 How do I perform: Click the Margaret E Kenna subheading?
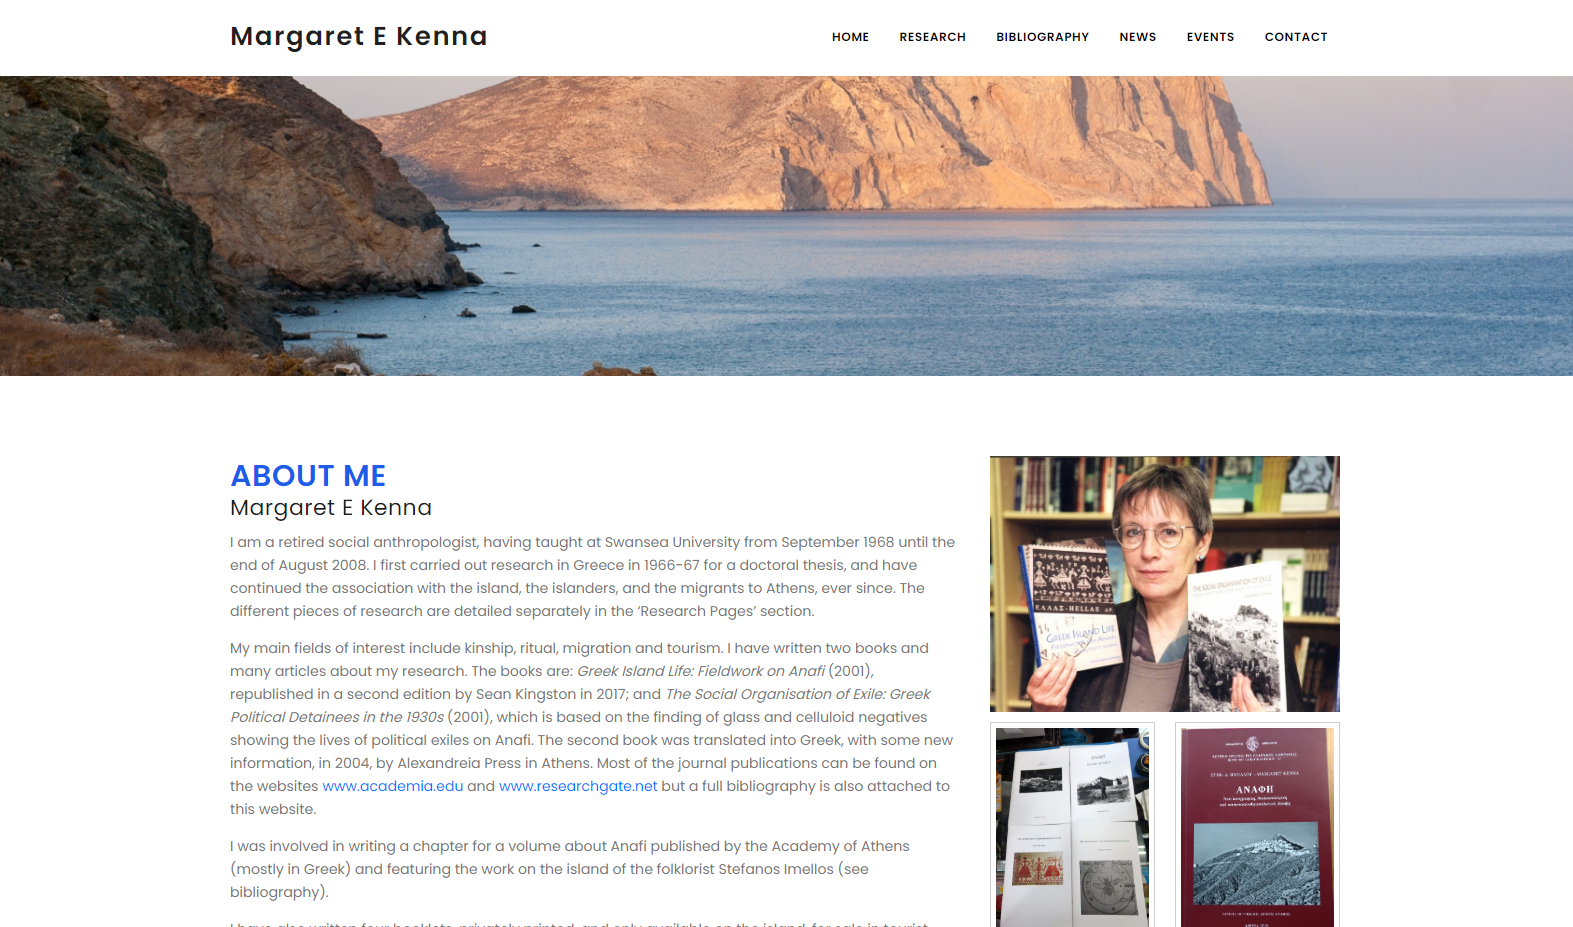click(331, 508)
